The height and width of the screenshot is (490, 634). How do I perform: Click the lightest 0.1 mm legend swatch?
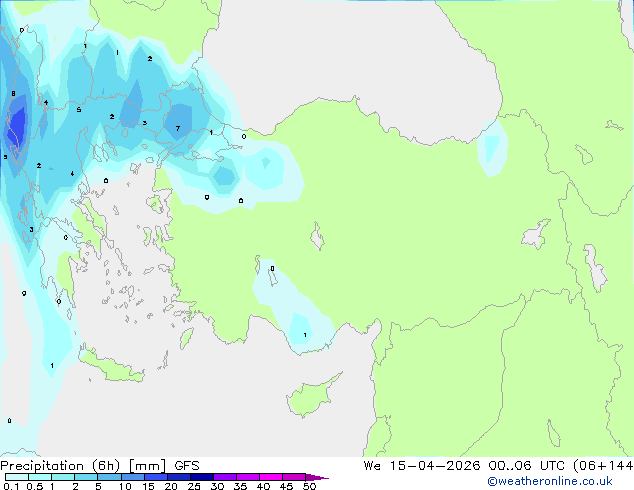tap(17, 477)
